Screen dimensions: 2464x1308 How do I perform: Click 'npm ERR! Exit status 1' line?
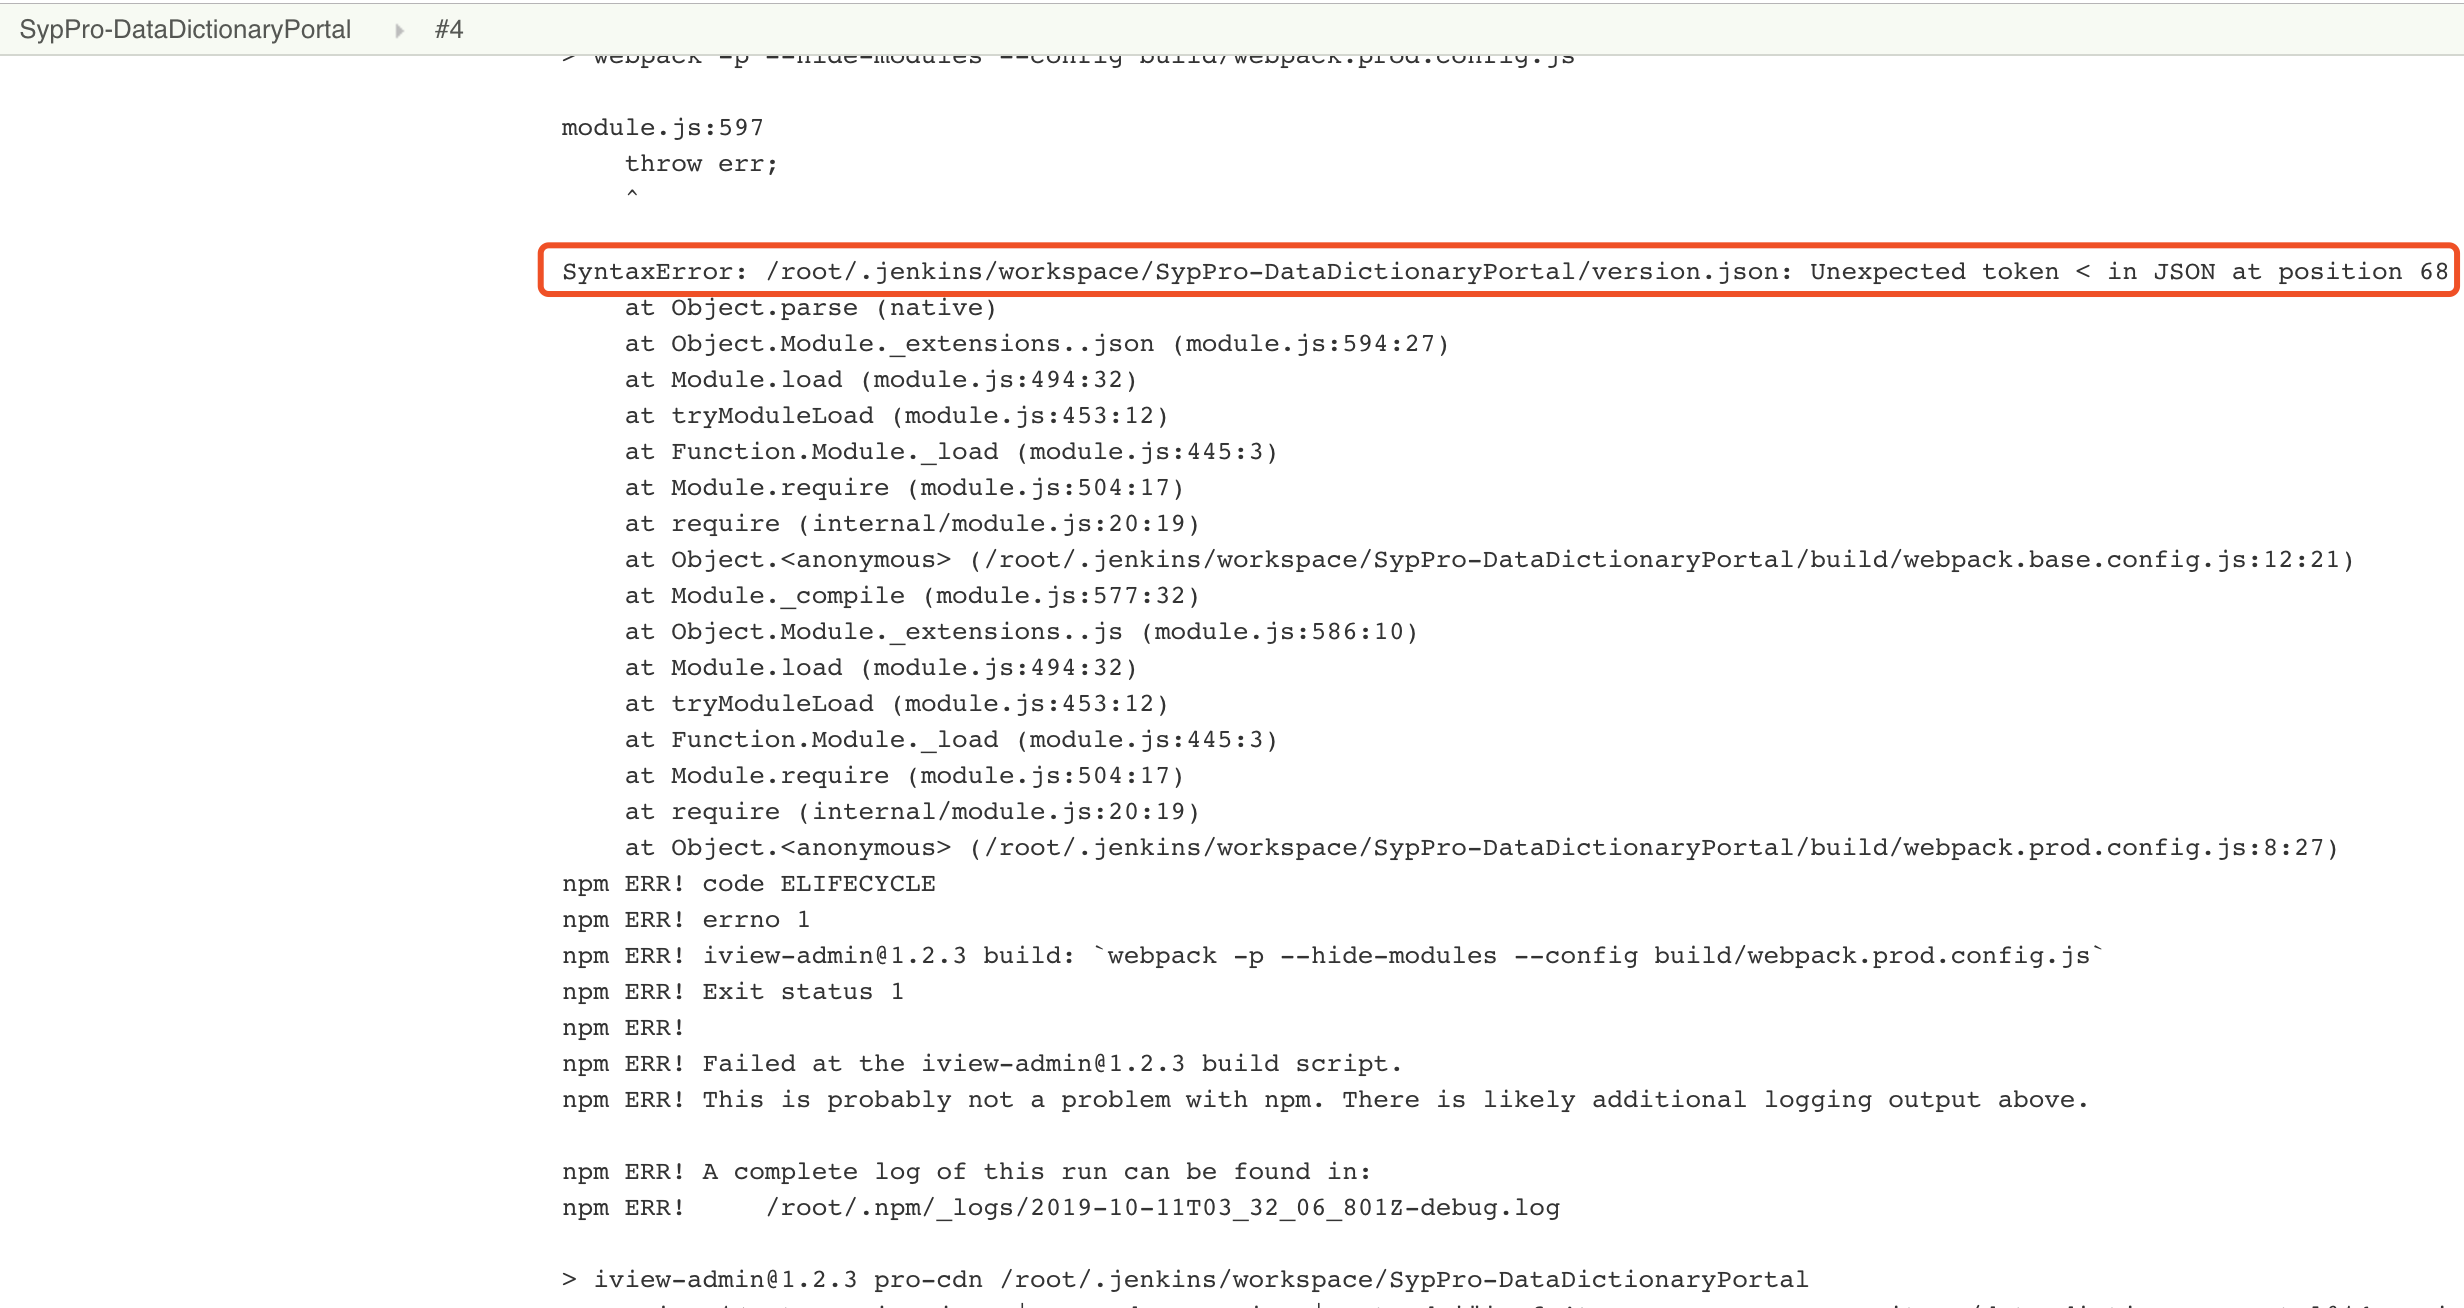(x=733, y=992)
